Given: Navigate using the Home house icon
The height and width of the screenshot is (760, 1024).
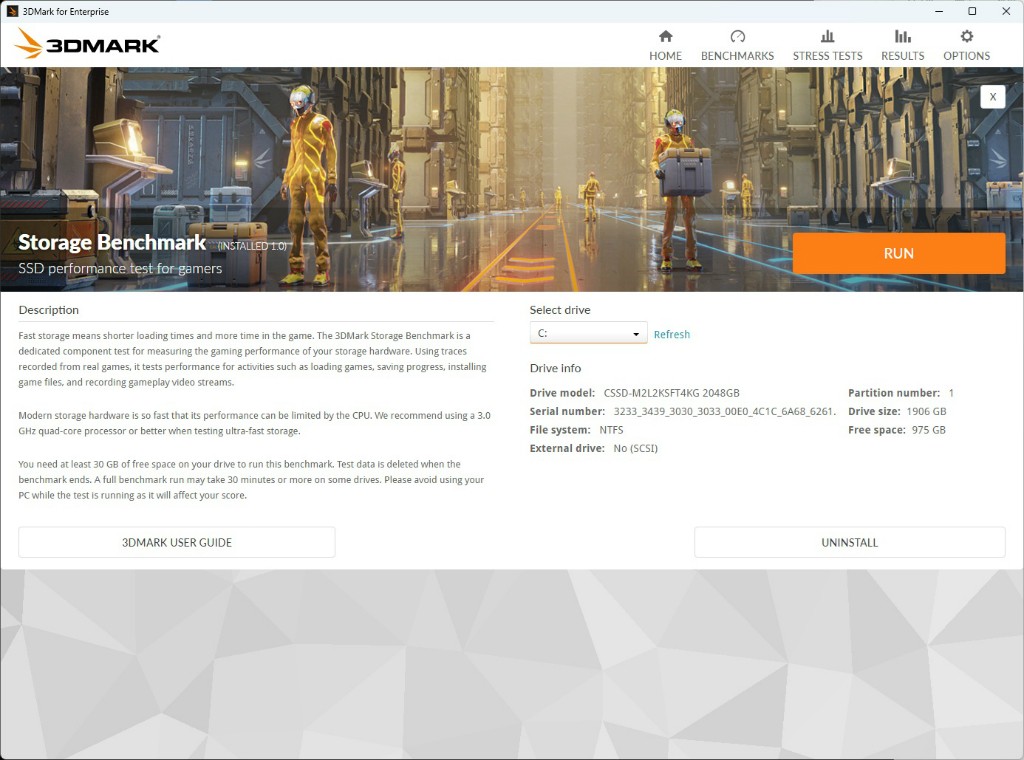Looking at the screenshot, I should pyautogui.click(x=665, y=36).
